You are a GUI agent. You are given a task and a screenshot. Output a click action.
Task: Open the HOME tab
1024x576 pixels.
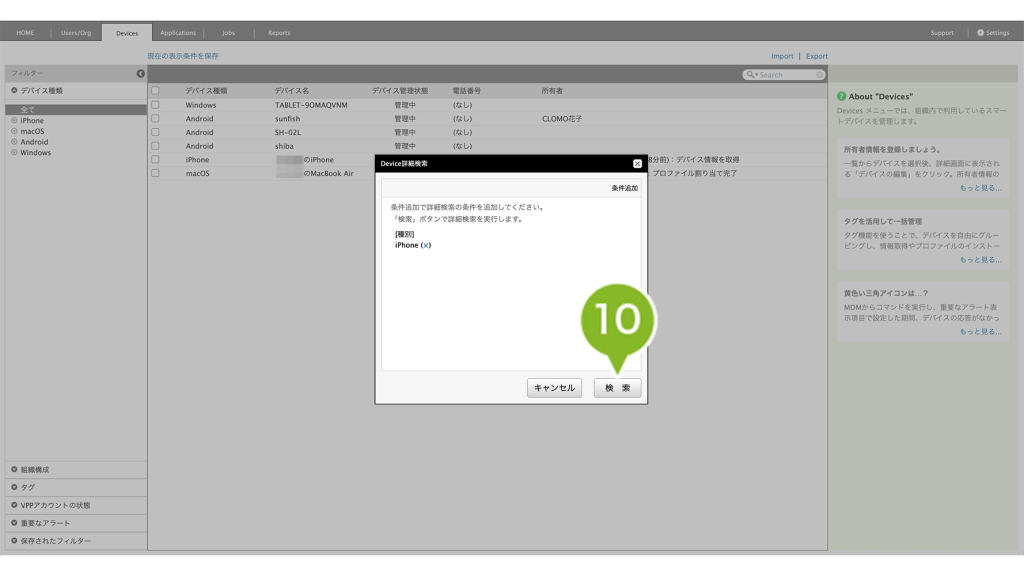click(x=25, y=33)
